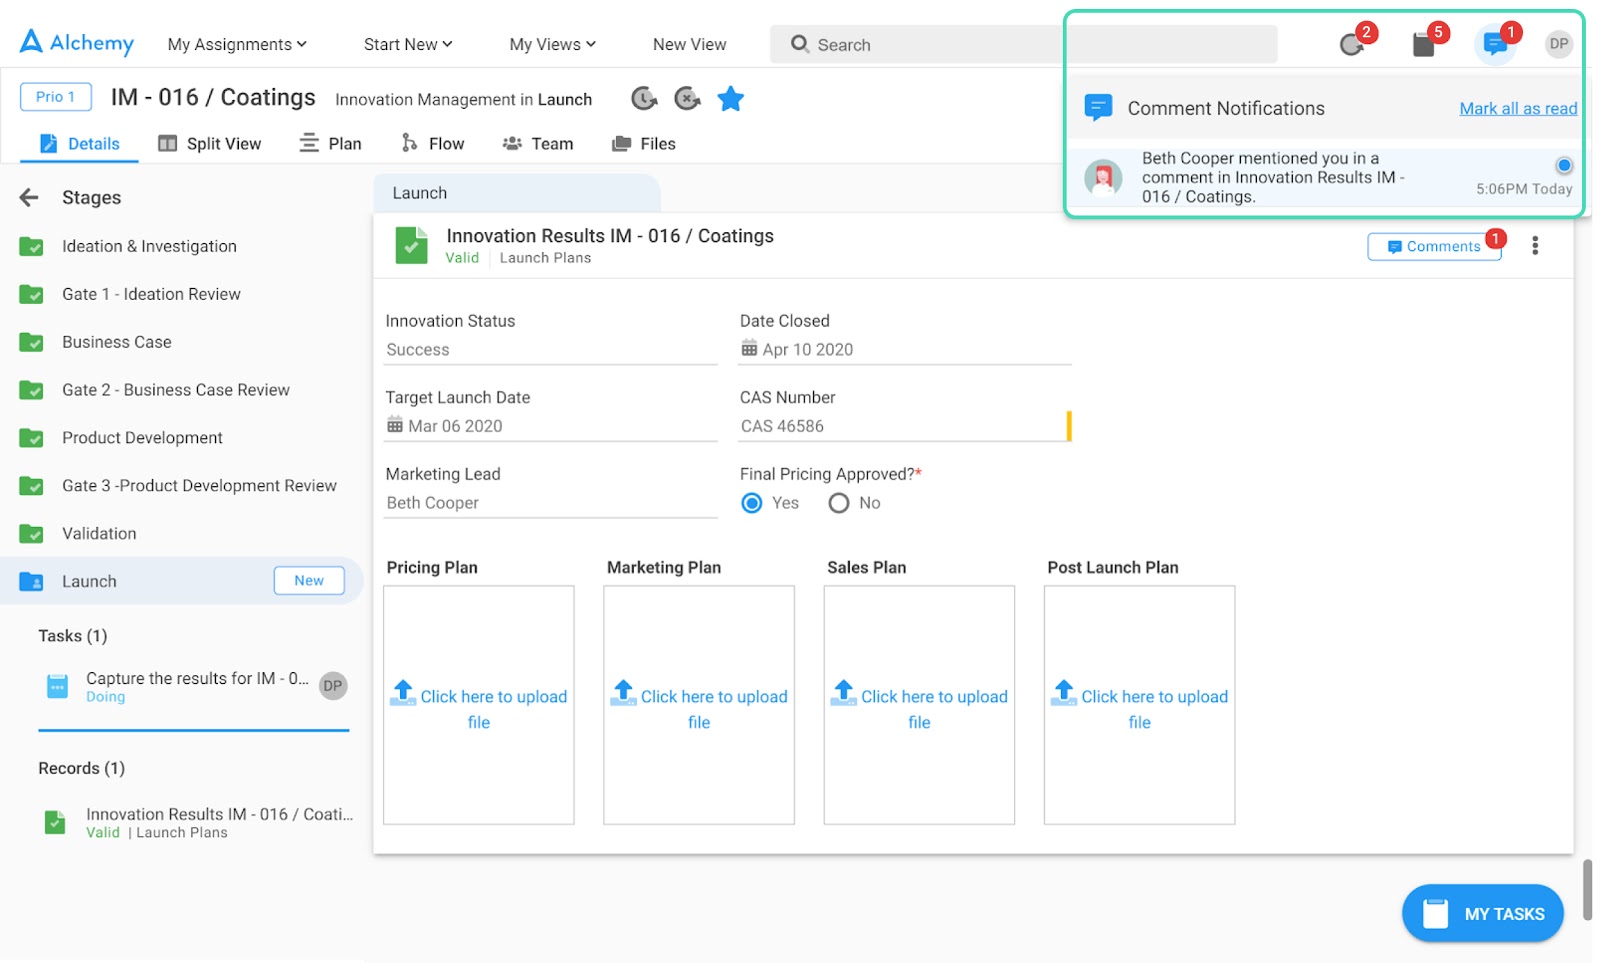The height and width of the screenshot is (963, 1600).
Task: Switch to the Files tab
Action: tap(644, 143)
